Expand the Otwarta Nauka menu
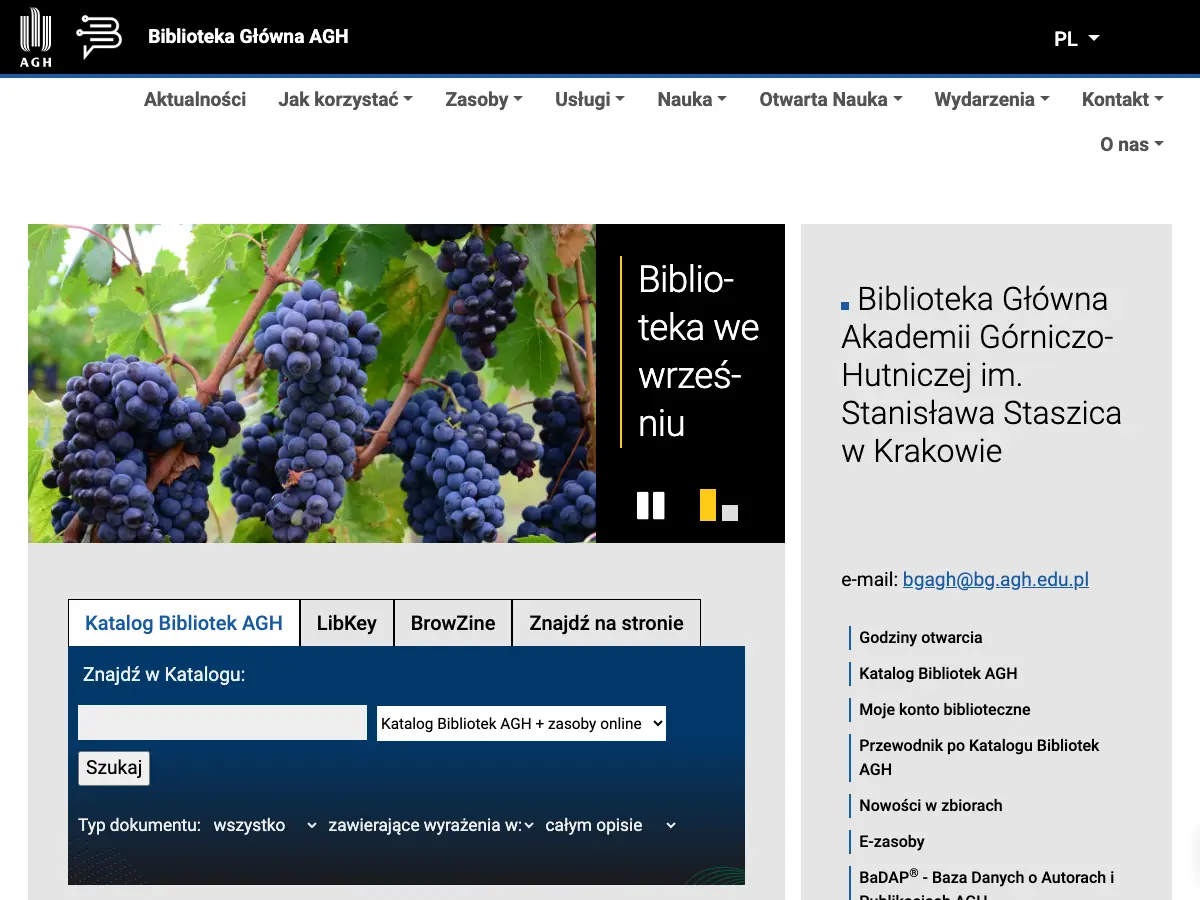The height and width of the screenshot is (900, 1200). [x=831, y=99]
